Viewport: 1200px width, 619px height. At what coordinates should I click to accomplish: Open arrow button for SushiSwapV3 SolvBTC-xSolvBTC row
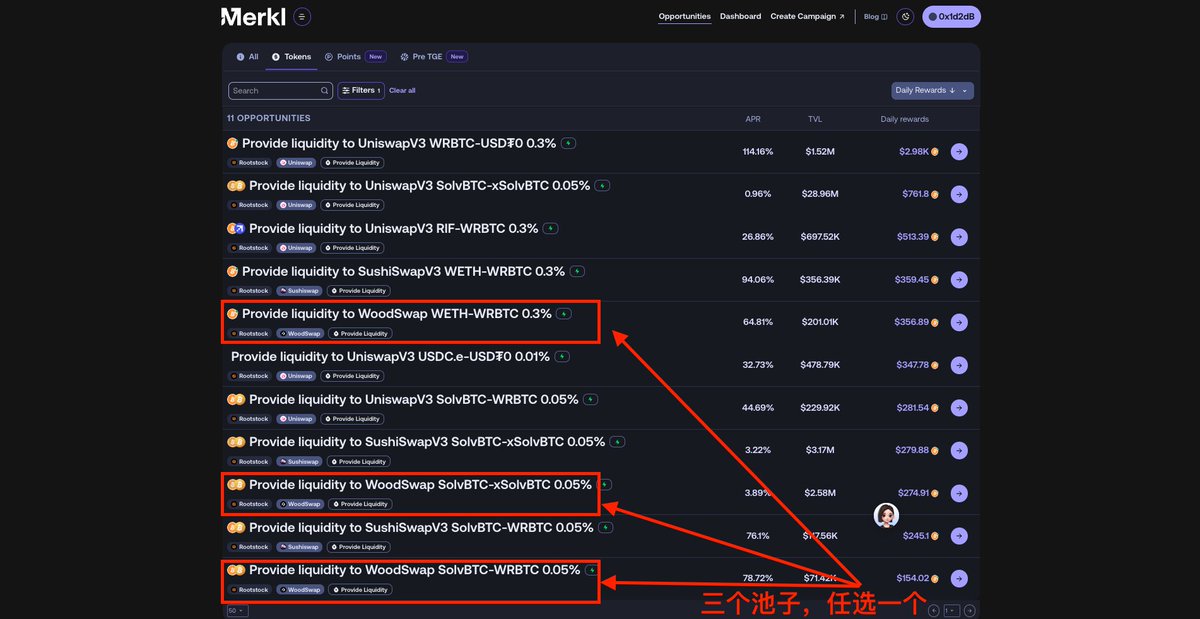959,450
